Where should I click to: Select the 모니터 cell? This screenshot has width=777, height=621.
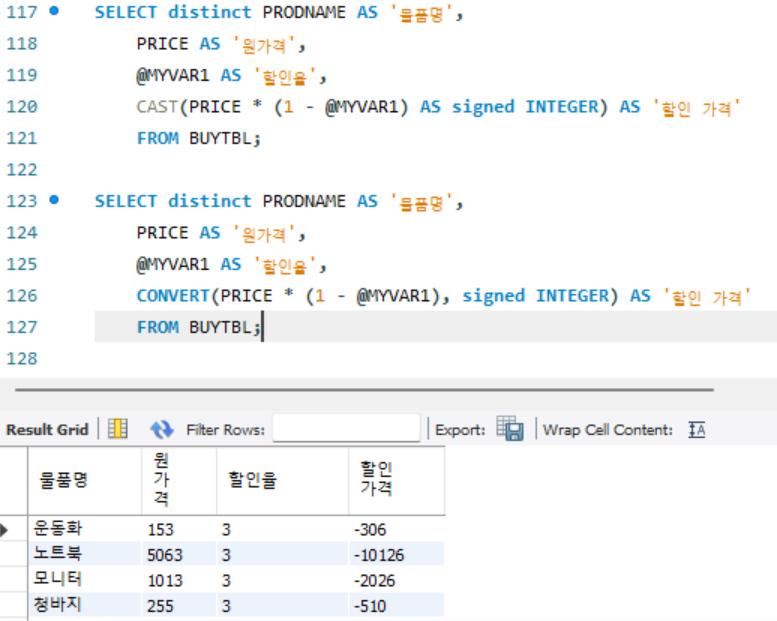pyautogui.click(x=85, y=579)
